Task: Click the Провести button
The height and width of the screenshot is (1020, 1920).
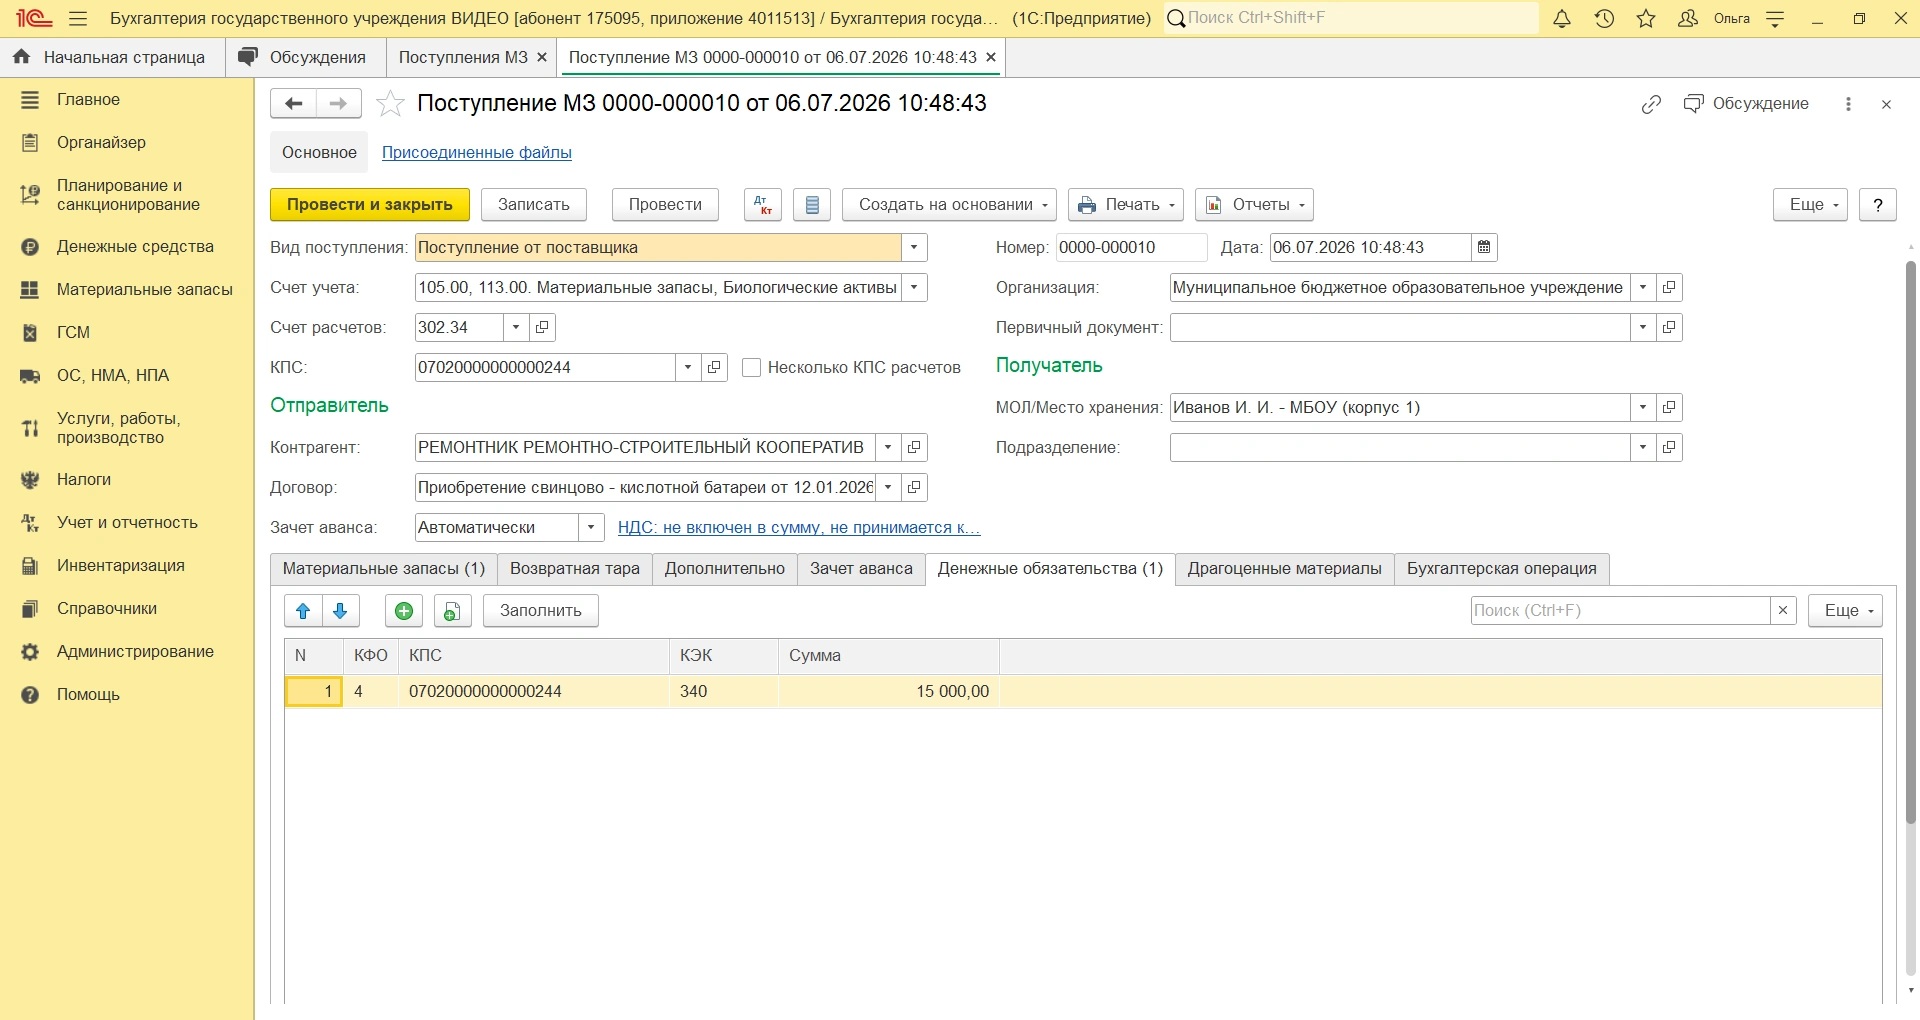Action: tap(665, 205)
